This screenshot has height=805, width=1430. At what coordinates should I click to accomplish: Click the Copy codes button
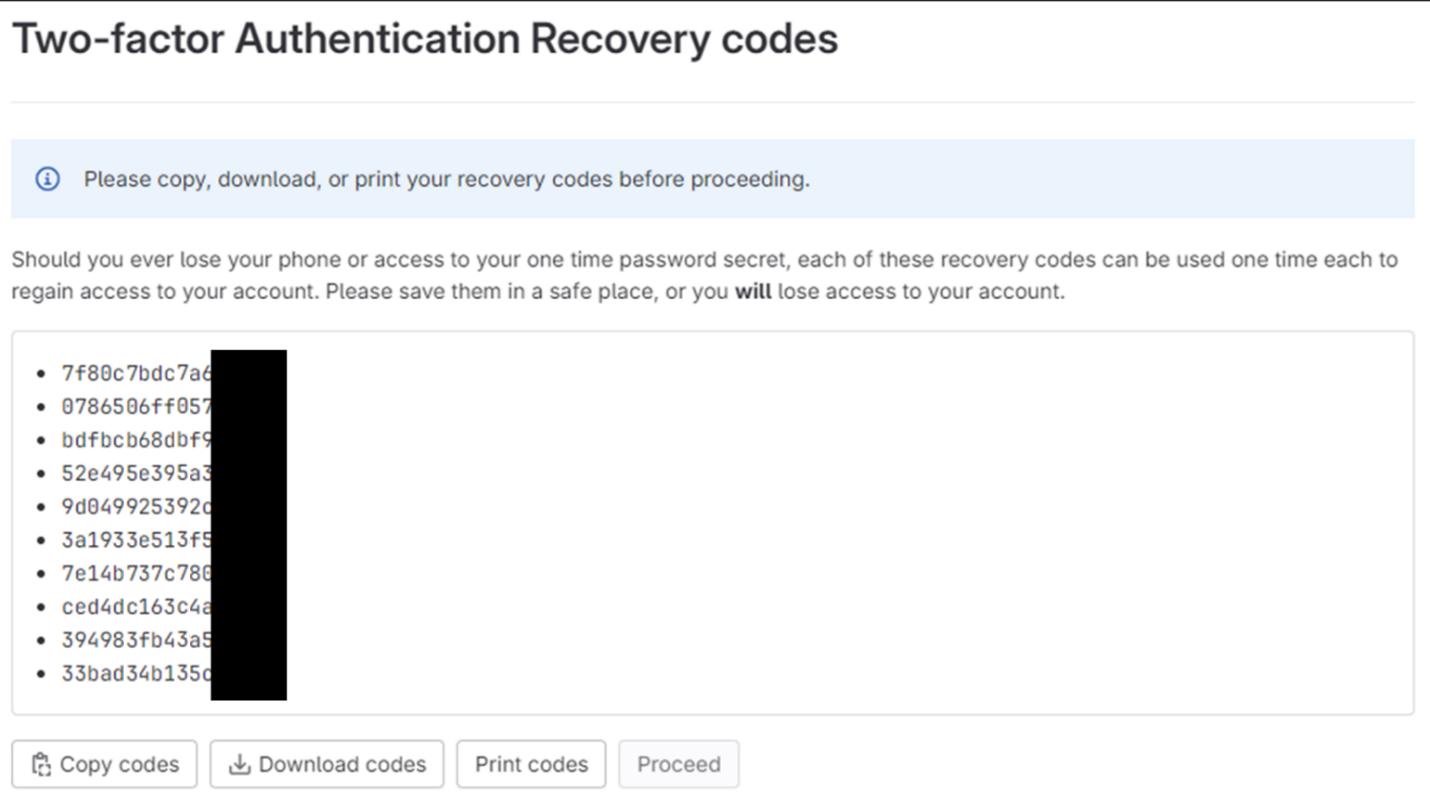pyautogui.click(x=104, y=763)
